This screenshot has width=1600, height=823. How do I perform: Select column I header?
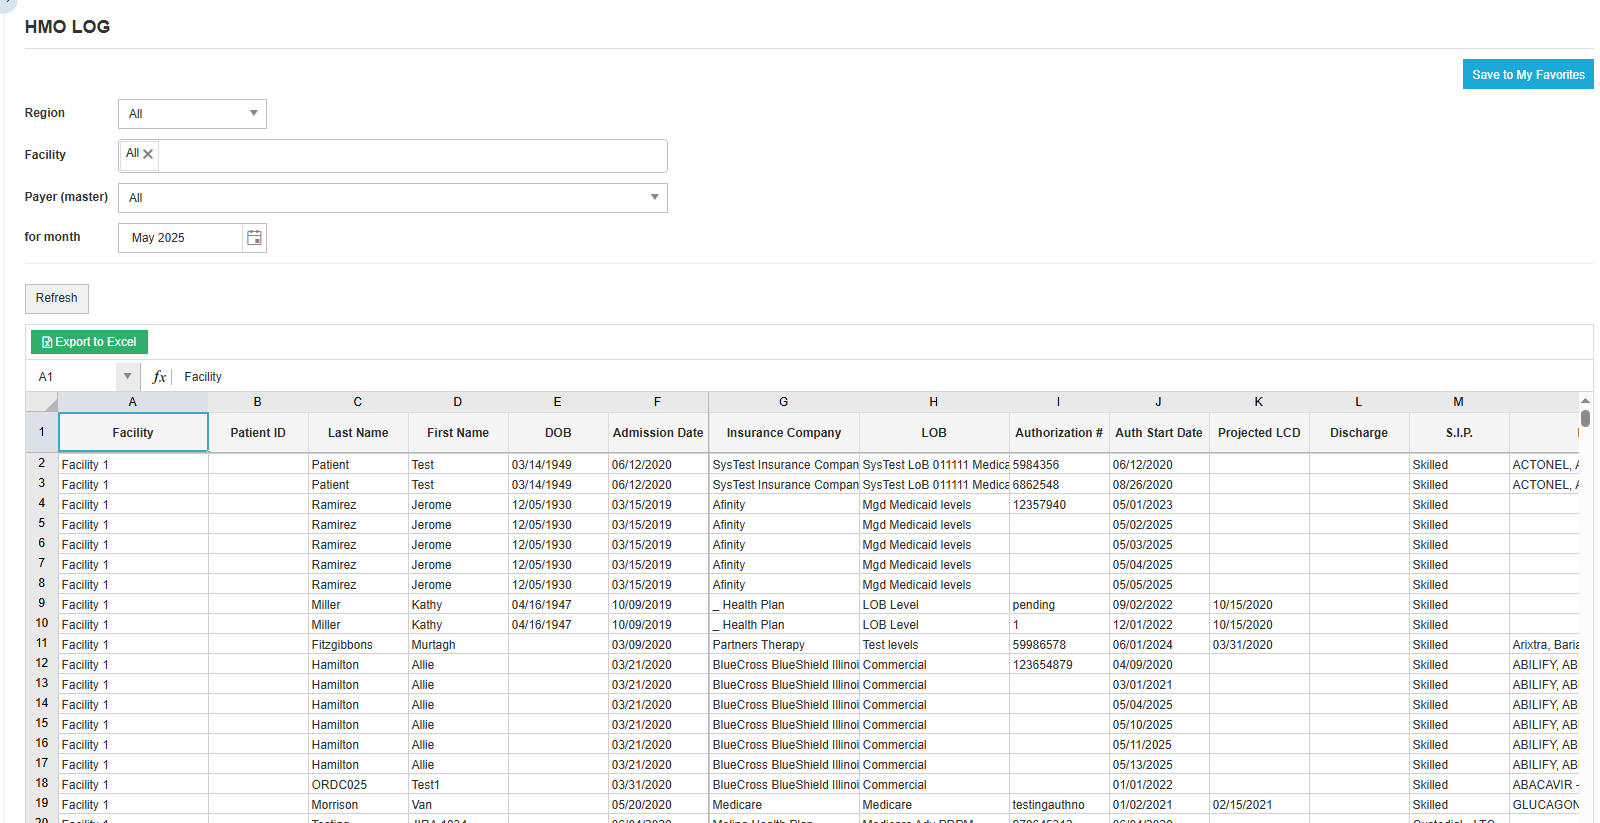point(1059,402)
